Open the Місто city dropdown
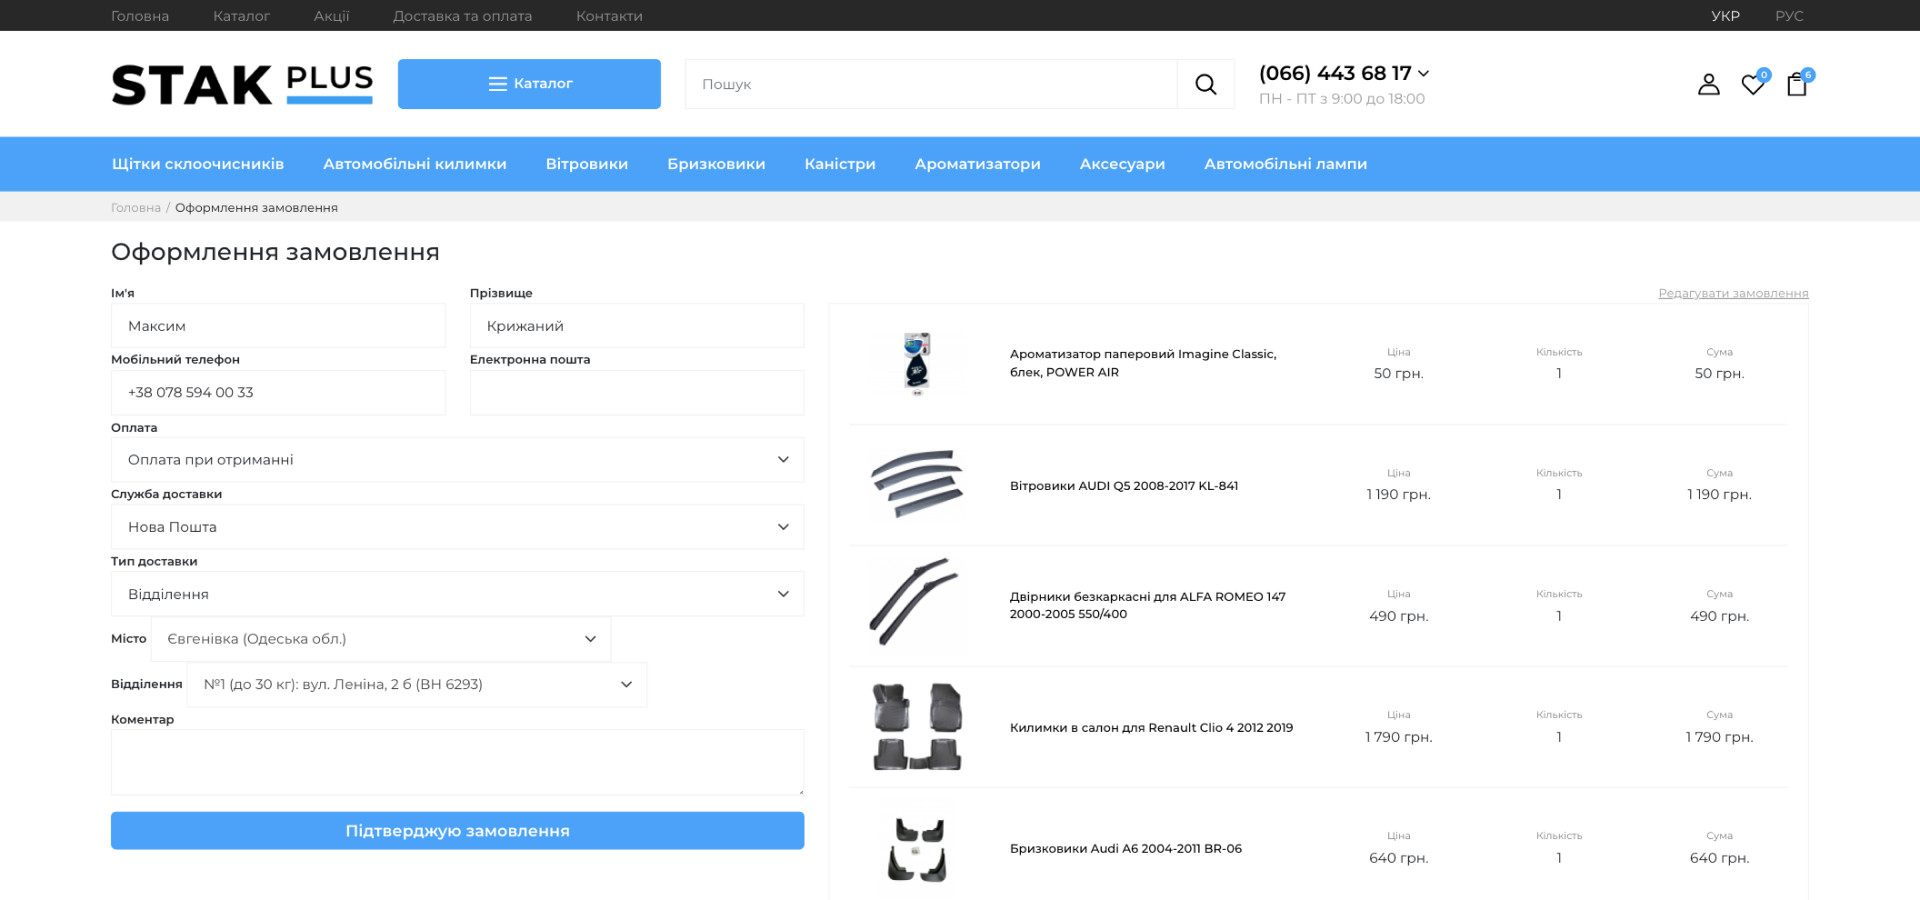This screenshot has height=900, width=1920. 380,639
